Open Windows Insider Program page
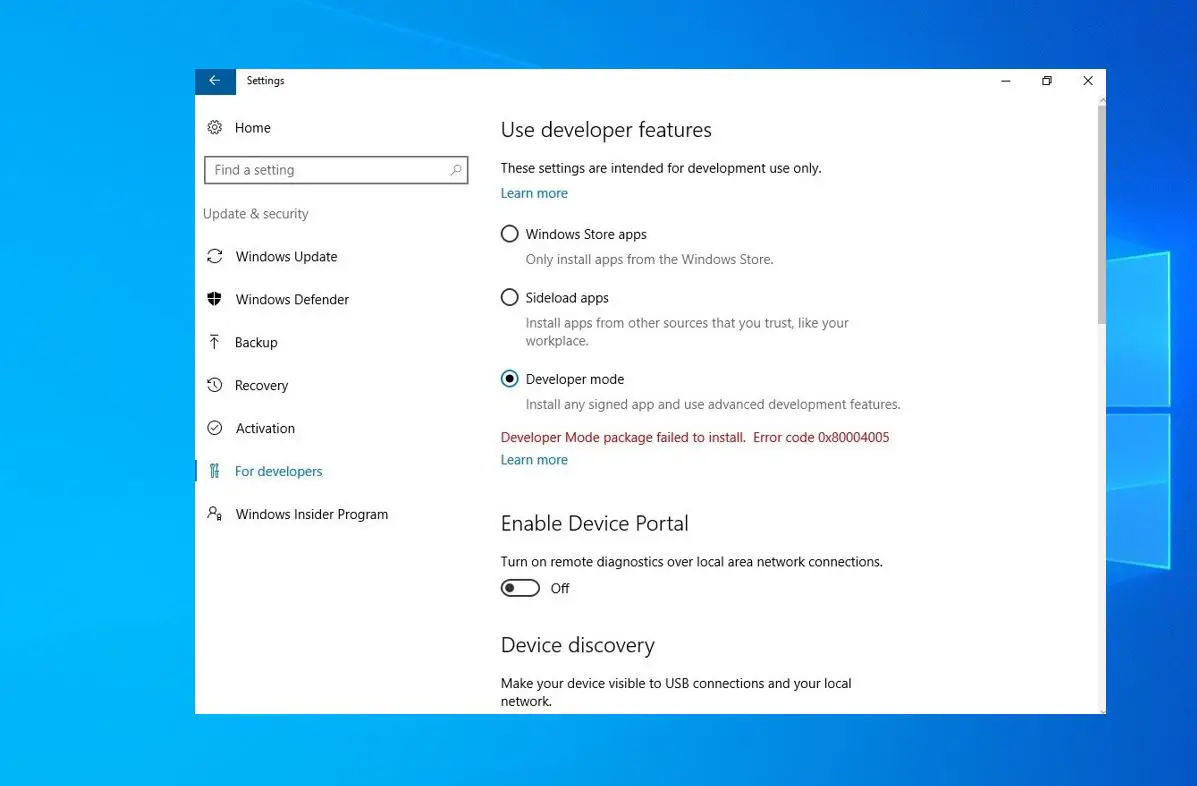Screen dimensions: 1197x786 tap(311, 514)
